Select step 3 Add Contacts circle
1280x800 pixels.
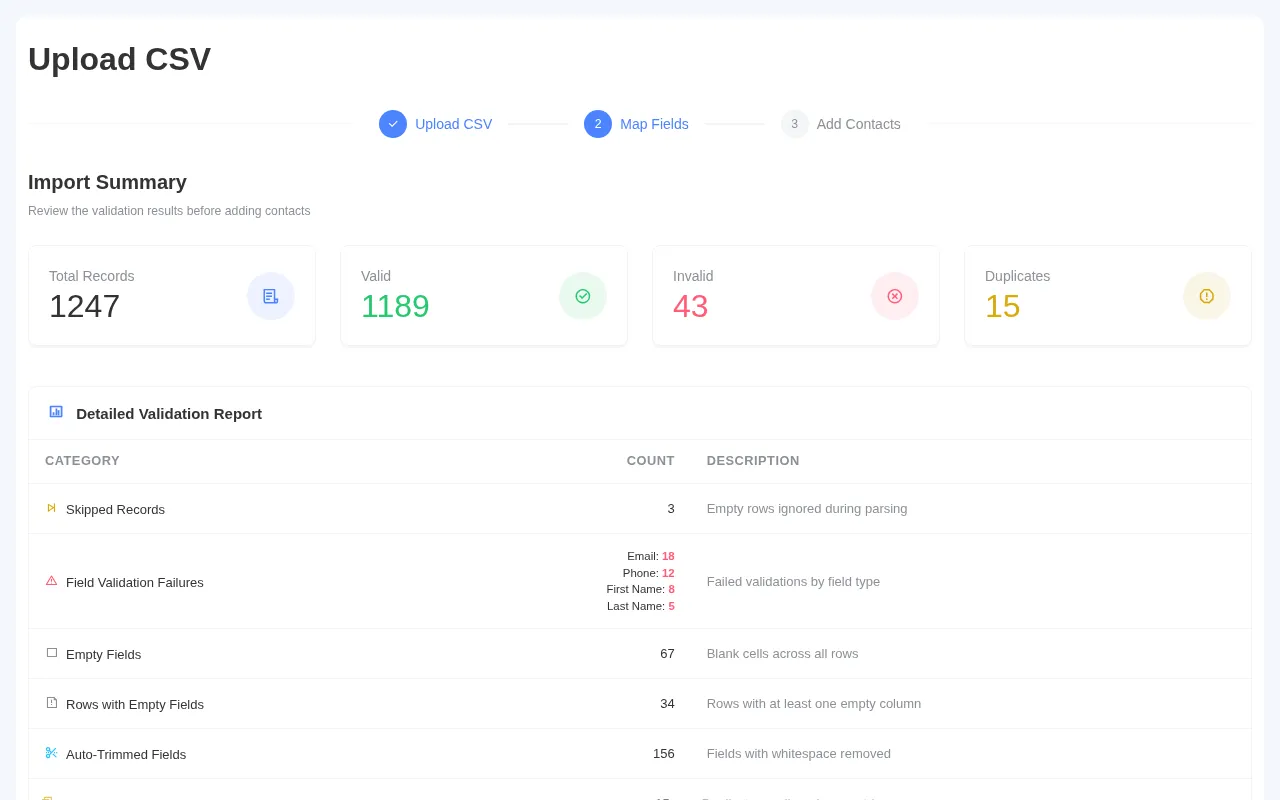[794, 124]
